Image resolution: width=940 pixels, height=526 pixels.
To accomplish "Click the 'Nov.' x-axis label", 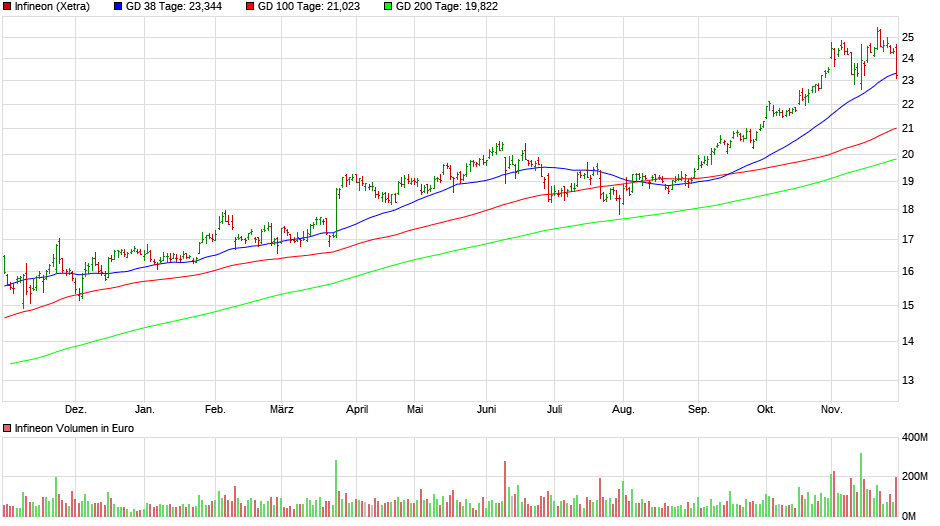I will 831,410.
